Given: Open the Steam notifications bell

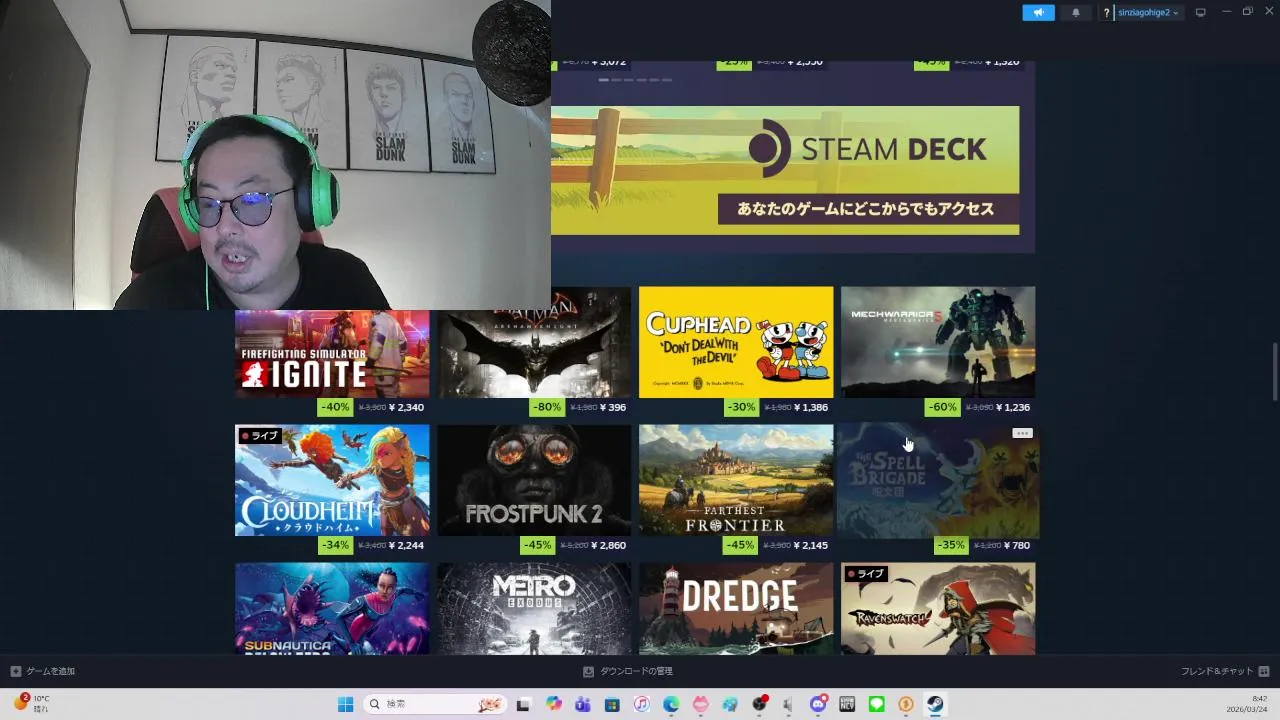Looking at the screenshot, I should pos(1076,12).
